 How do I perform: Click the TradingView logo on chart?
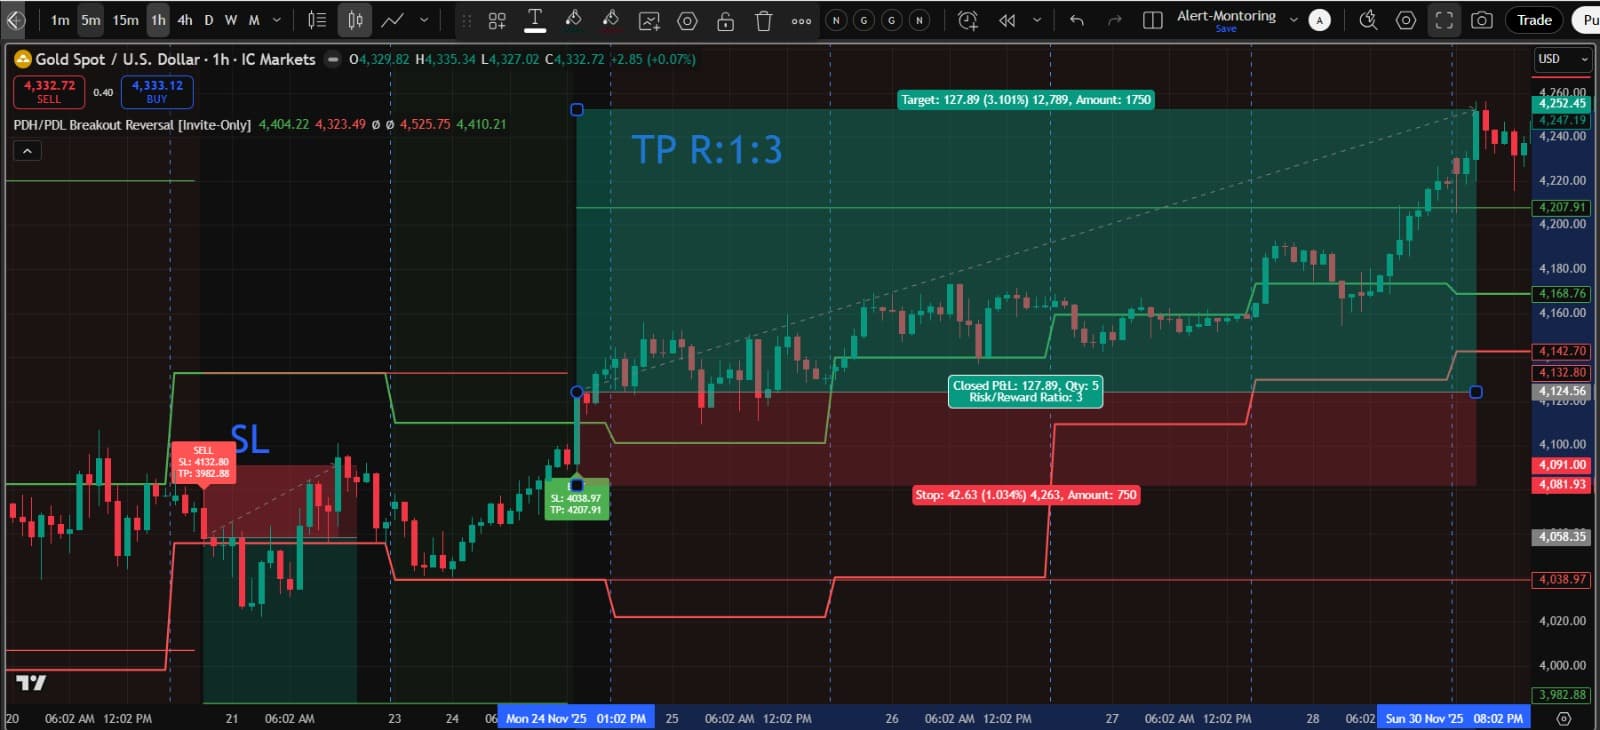(x=31, y=682)
